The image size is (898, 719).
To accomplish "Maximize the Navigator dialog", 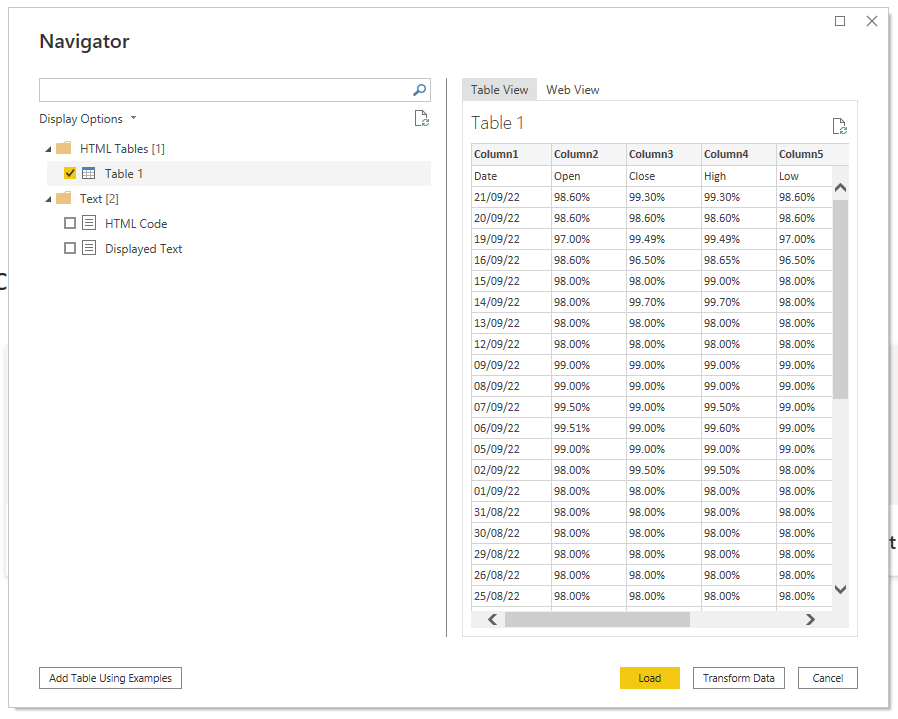I will click(840, 21).
